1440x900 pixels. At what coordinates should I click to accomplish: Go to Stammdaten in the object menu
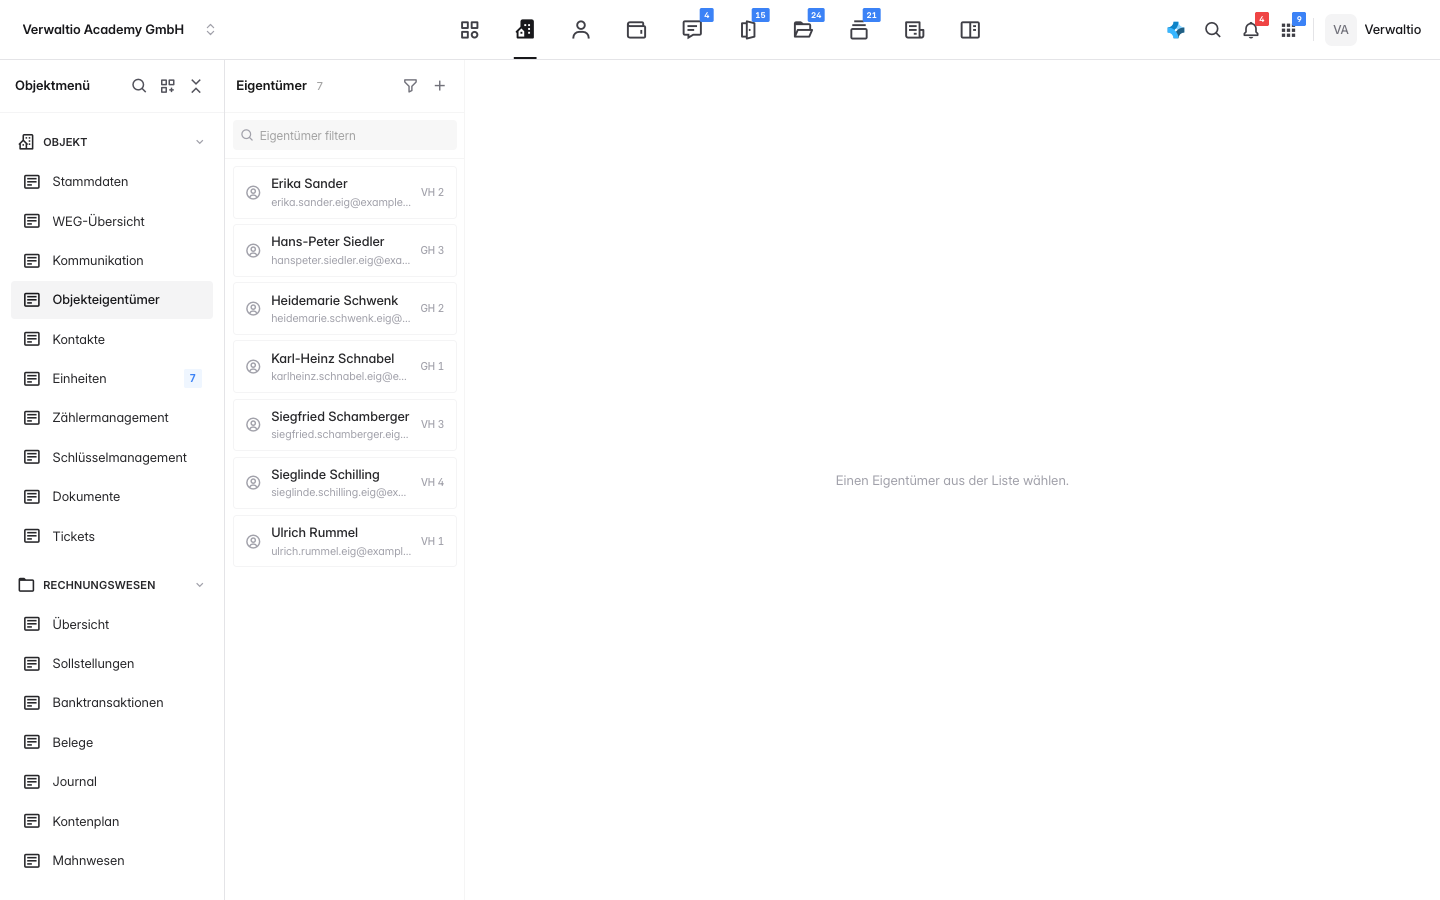112,182
